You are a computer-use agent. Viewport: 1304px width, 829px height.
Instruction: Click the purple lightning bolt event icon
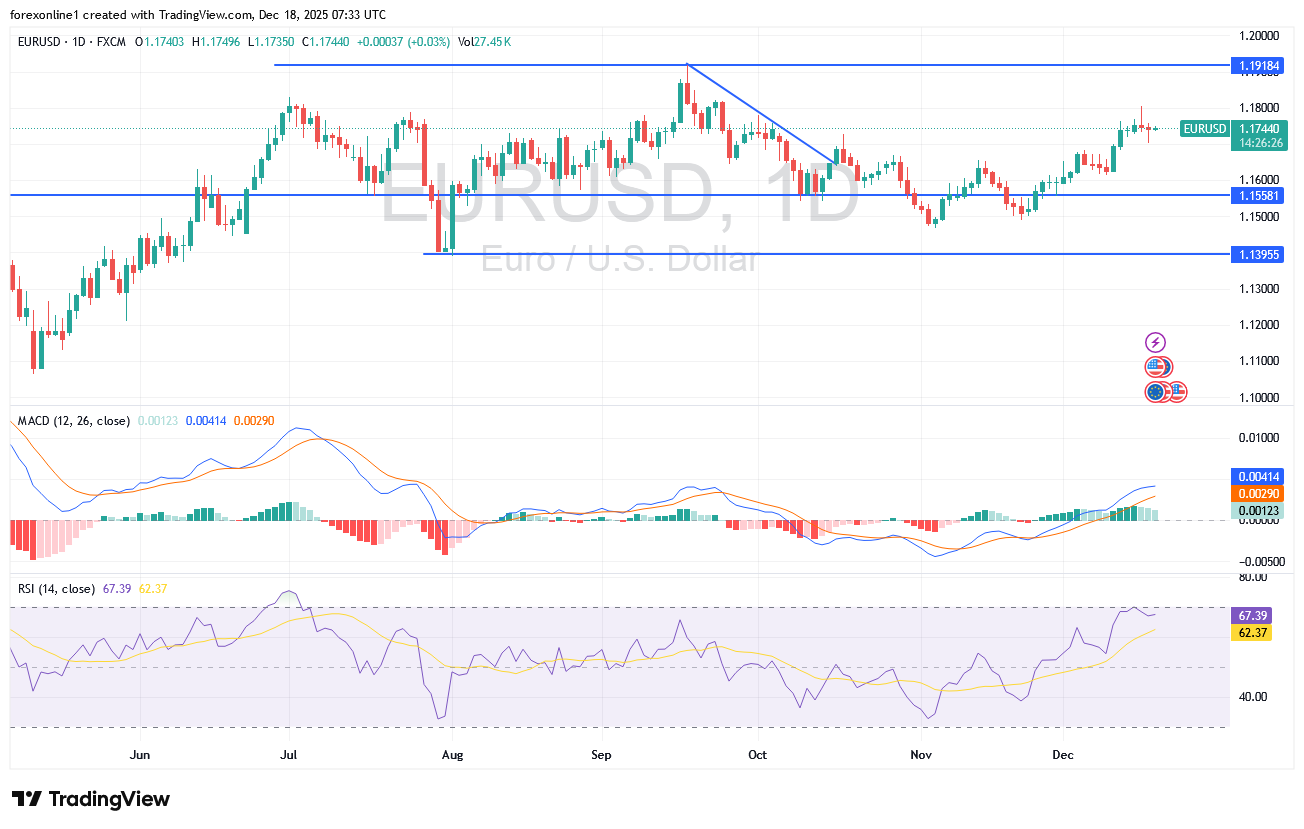click(1155, 341)
